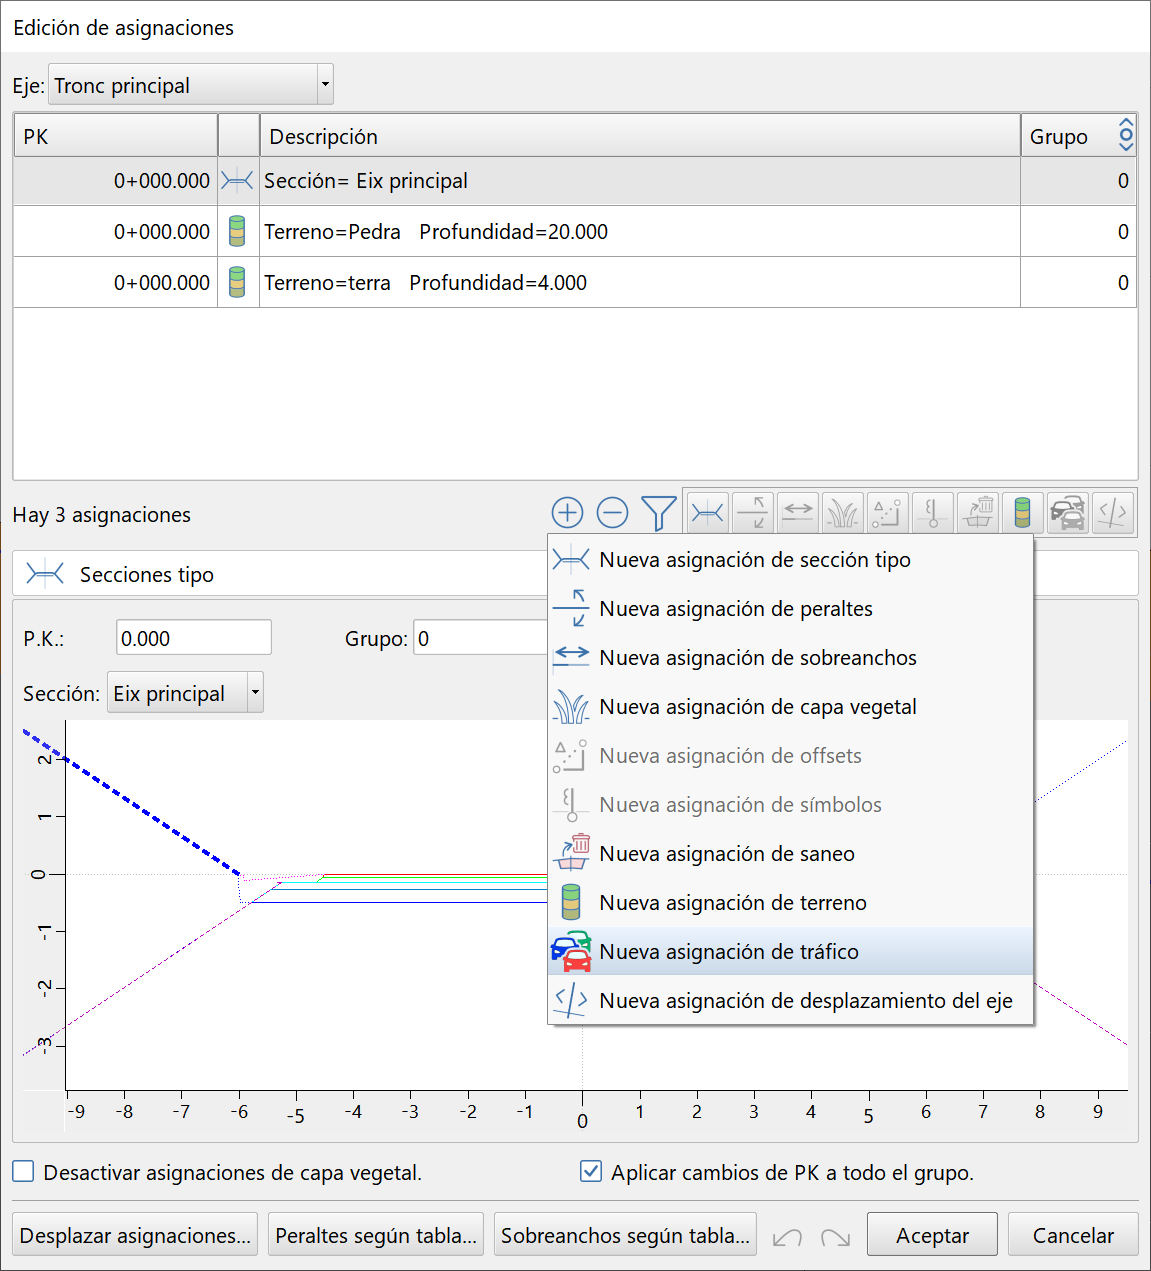Select Nueva asignación de capa vegetal
The height and width of the screenshot is (1271, 1151).
click(757, 707)
